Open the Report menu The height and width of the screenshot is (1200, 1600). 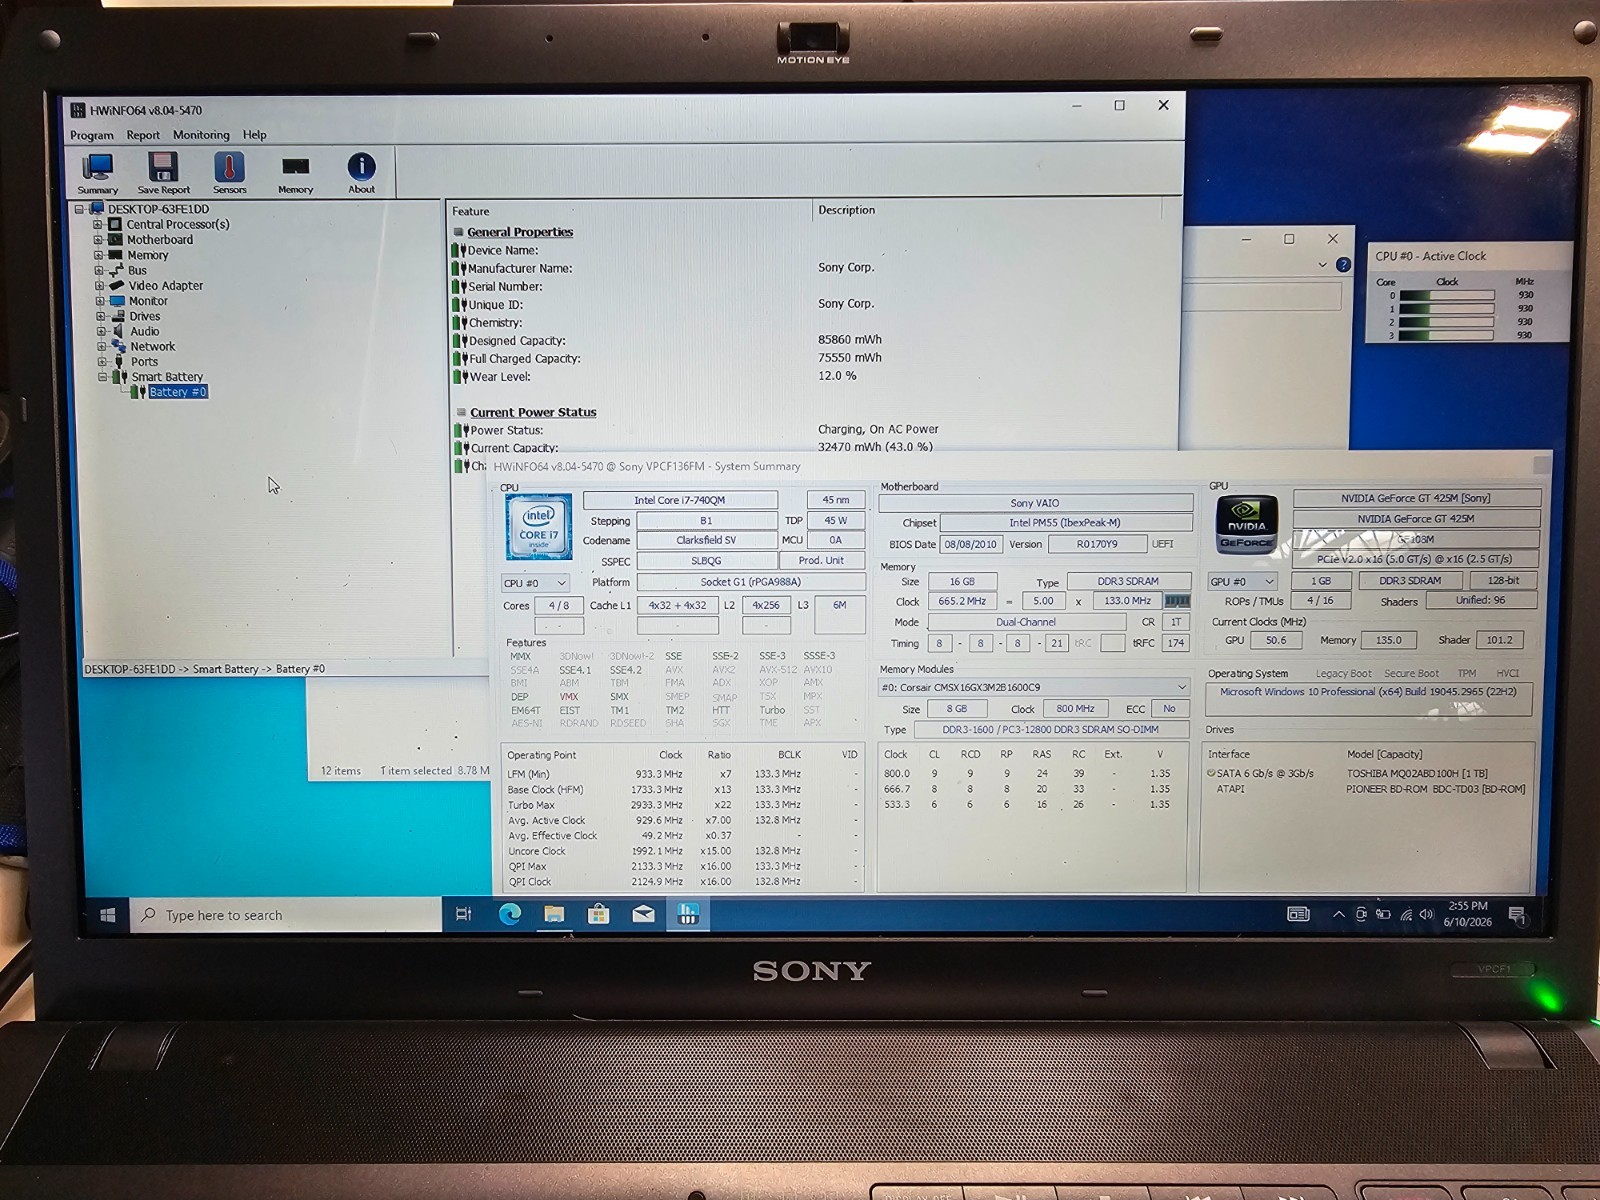(143, 135)
